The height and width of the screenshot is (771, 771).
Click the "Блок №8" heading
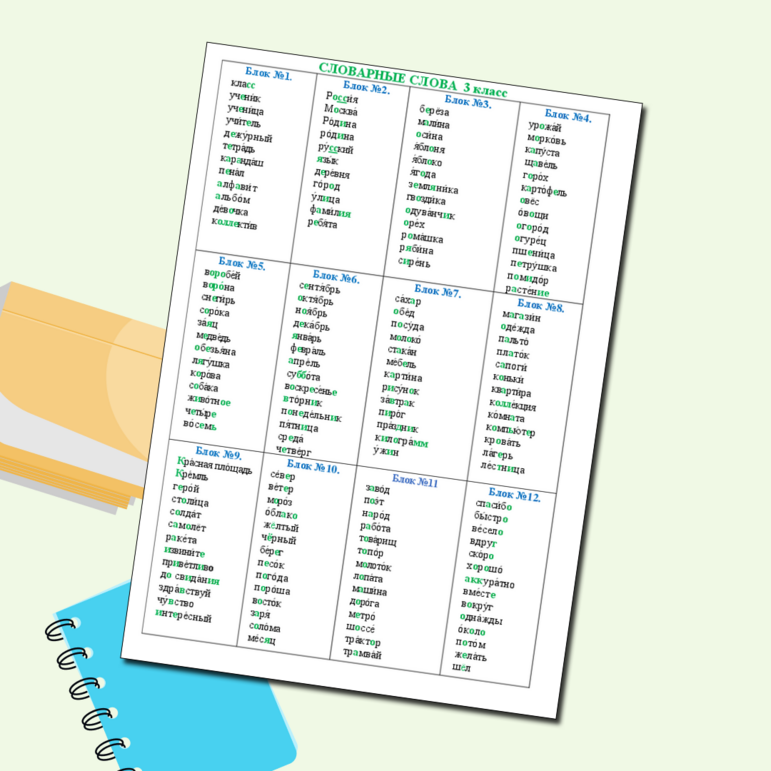541,305
